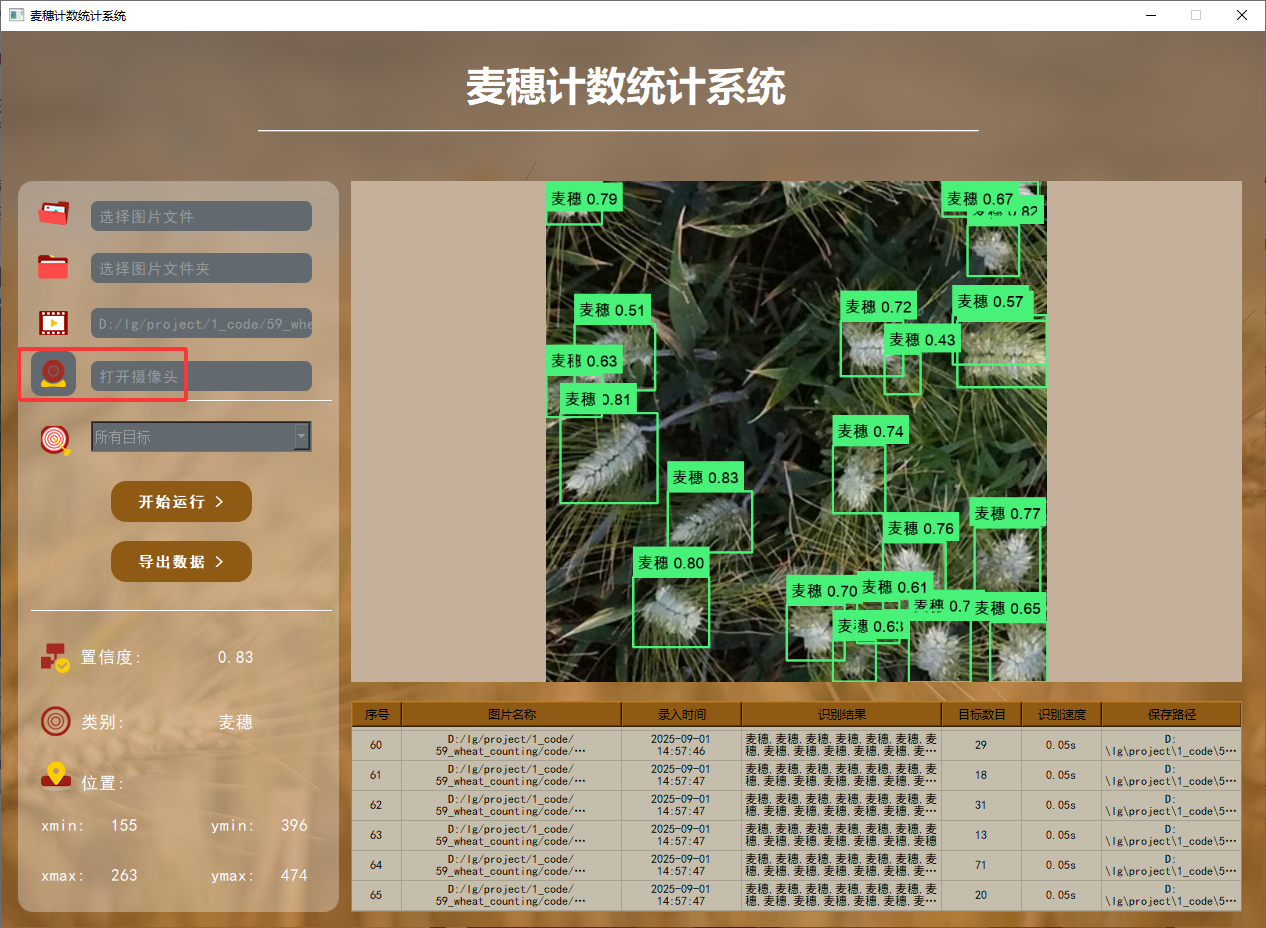Click detection label 麦穗 0.74
The width and height of the screenshot is (1266, 928).
[x=870, y=431]
